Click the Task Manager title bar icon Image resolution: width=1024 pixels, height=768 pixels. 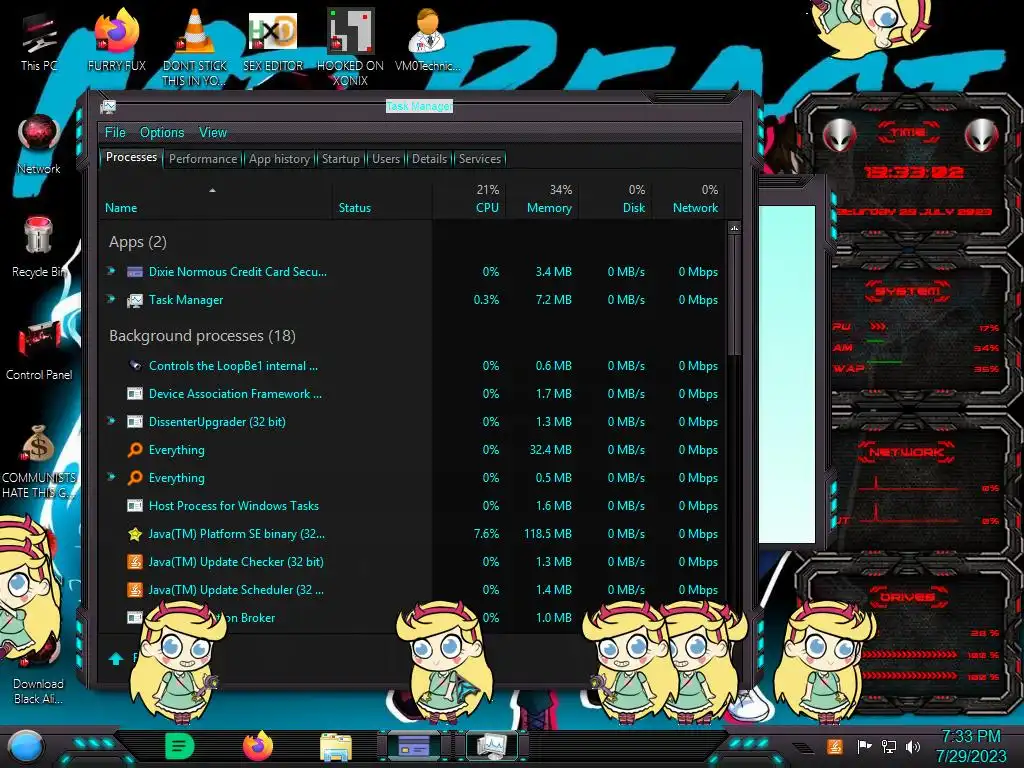point(108,106)
